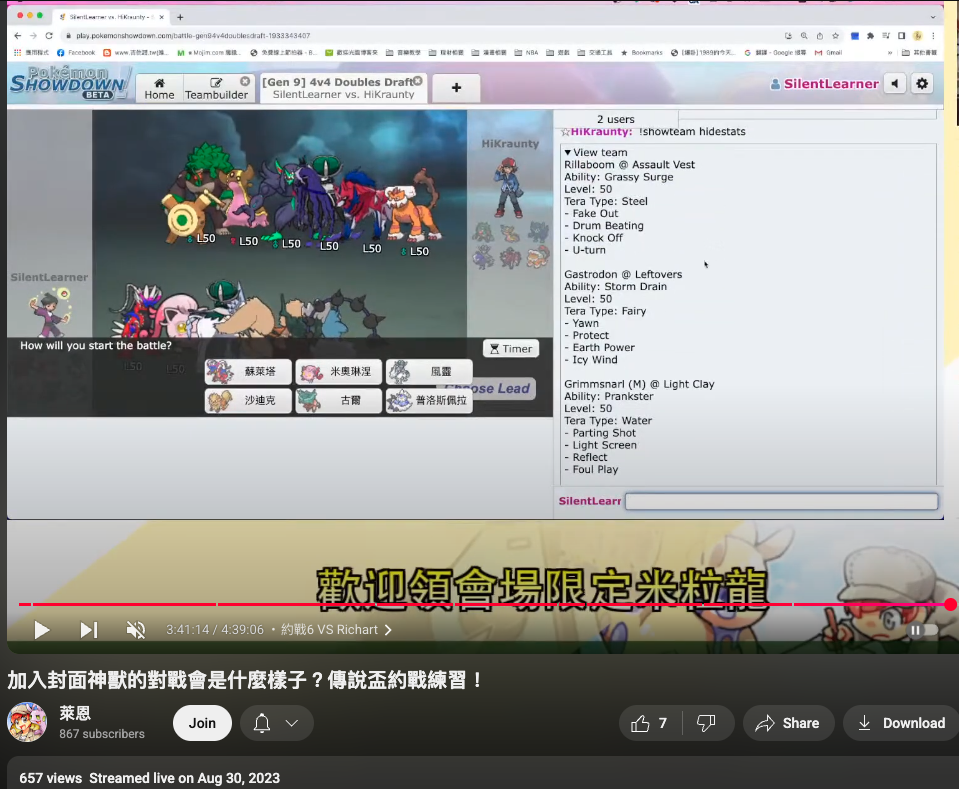959x789 pixels.
Task: Skip to the next video
Action: [89, 630]
